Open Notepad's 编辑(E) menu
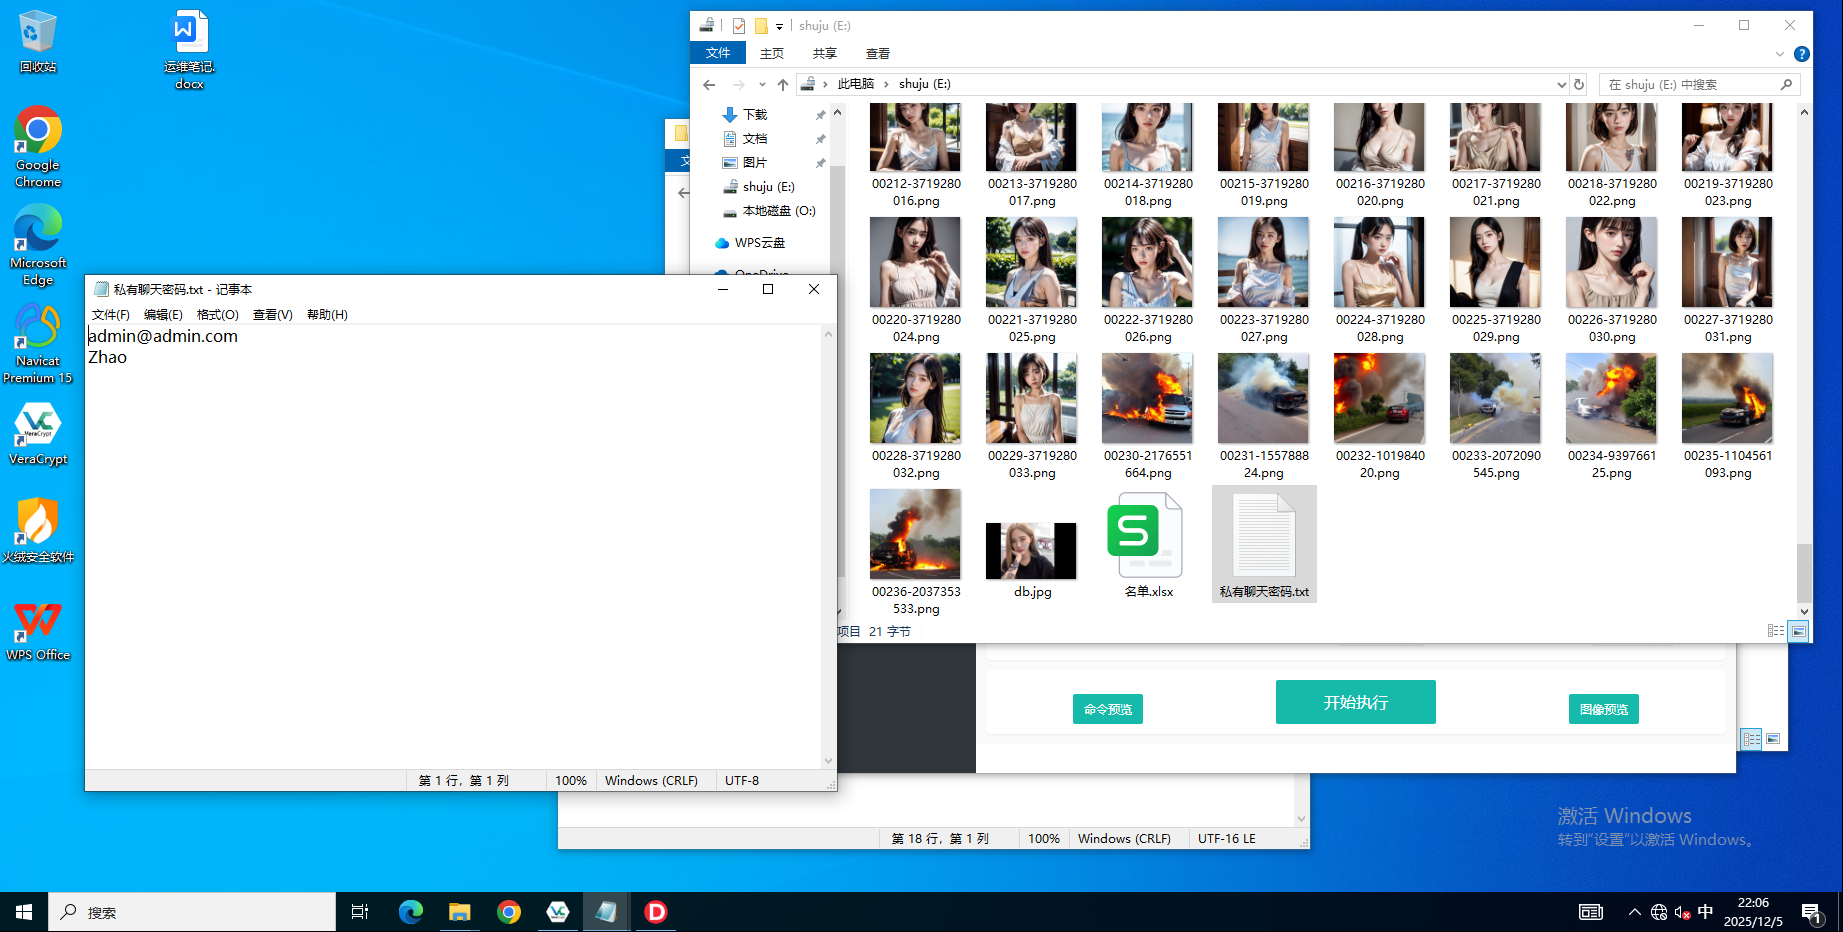Viewport: 1843px width, 932px height. tap(163, 315)
